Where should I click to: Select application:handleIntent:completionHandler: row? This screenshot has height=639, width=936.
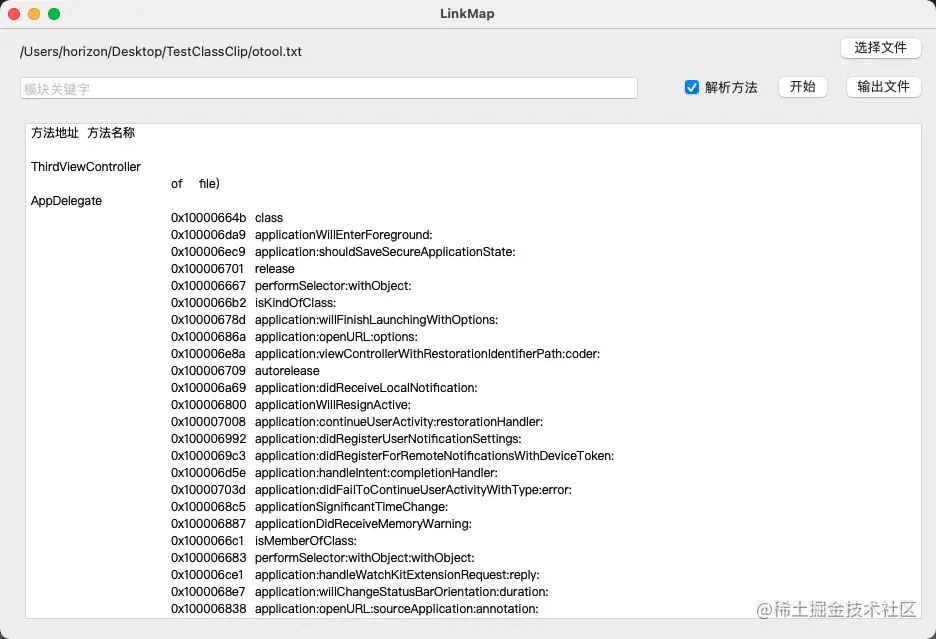coord(334,473)
